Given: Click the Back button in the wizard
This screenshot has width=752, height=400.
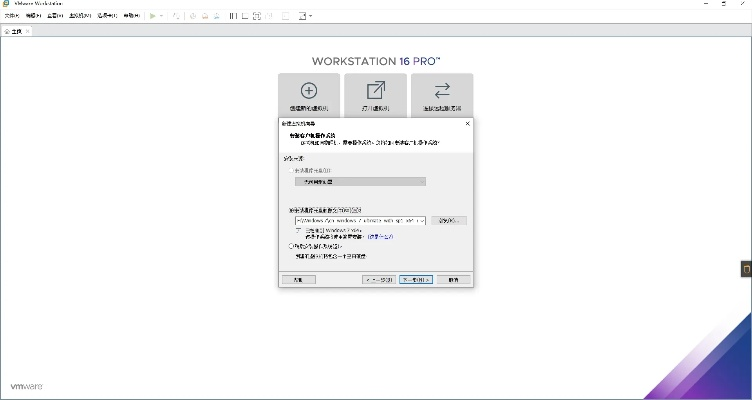Looking at the screenshot, I should tap(379, 280).
